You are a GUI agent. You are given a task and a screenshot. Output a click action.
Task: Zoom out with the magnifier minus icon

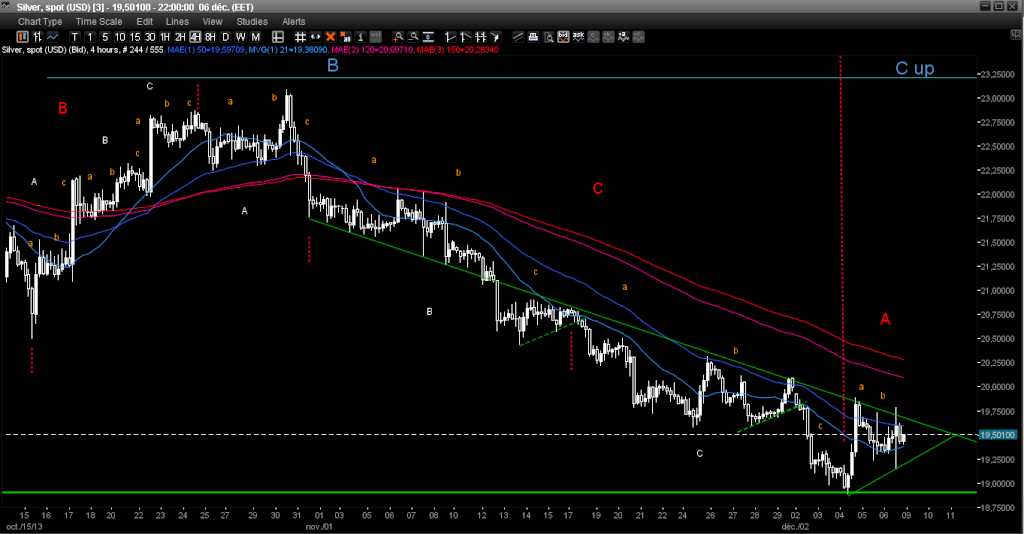pos(413,37)
